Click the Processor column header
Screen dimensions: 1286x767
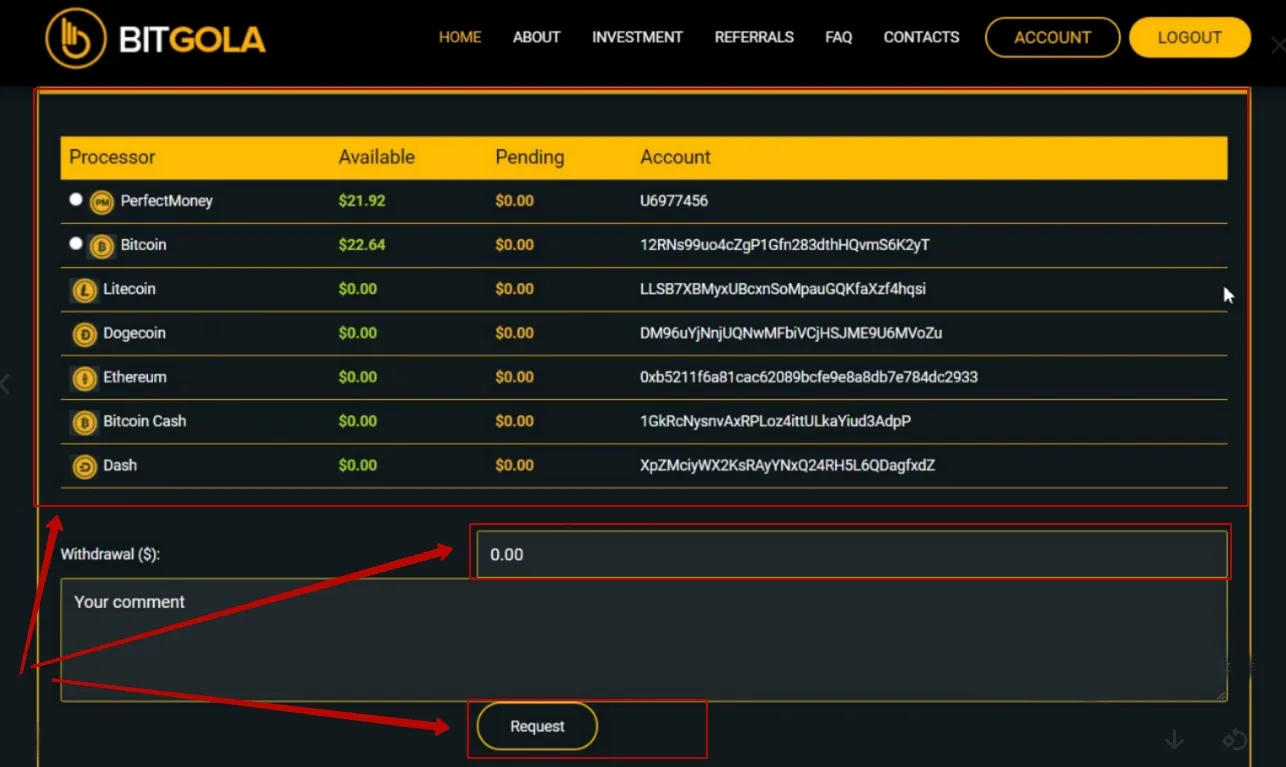click(112, 157)
